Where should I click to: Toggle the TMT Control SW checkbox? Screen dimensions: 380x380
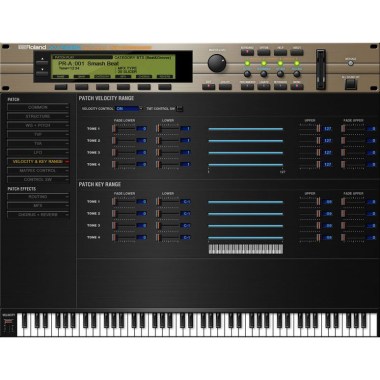coord(180,109)
